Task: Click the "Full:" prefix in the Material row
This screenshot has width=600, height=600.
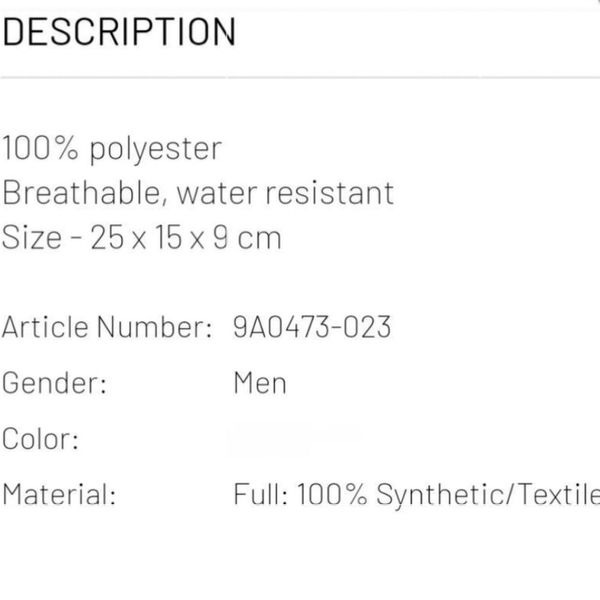Action: click(x=261, y=494)
